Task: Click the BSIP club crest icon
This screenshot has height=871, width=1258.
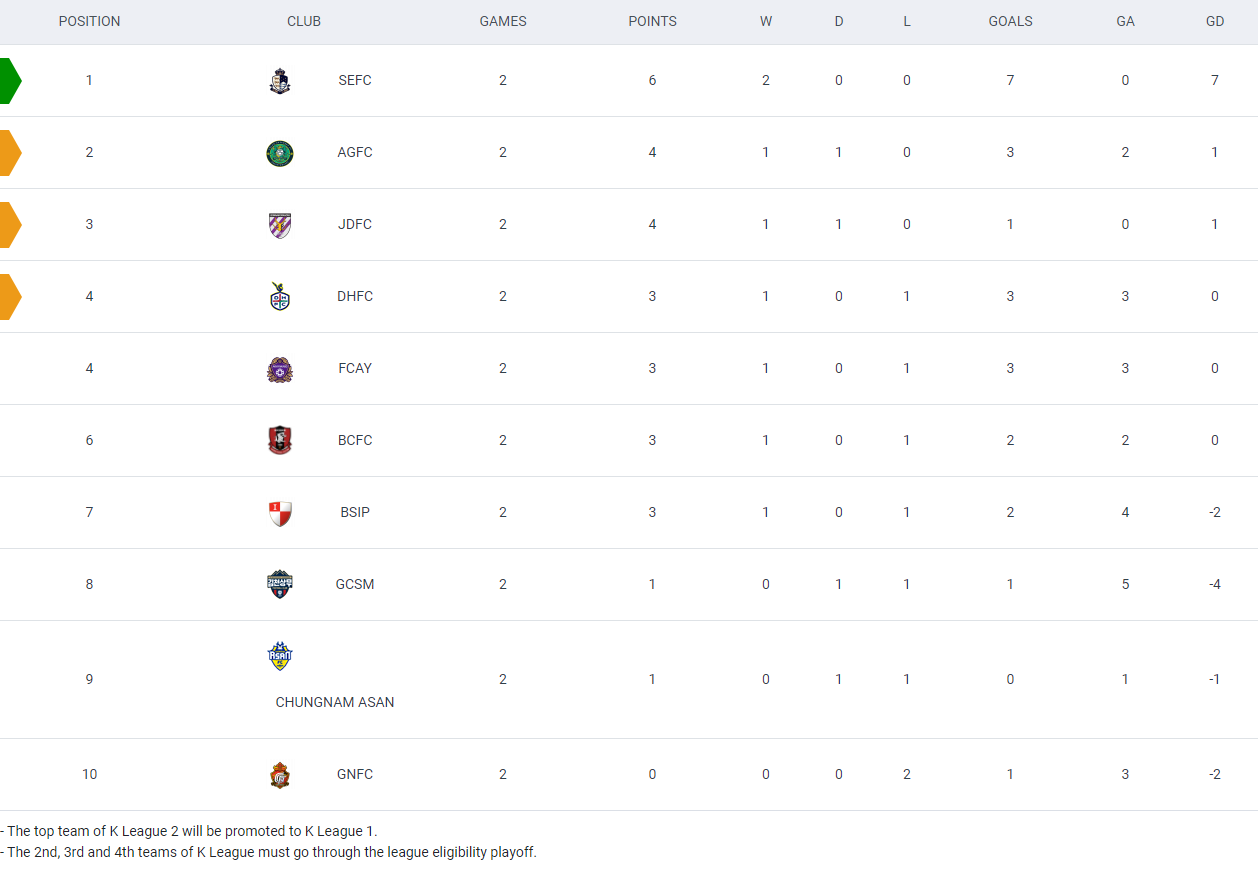Action: click(x=280, y=513)
